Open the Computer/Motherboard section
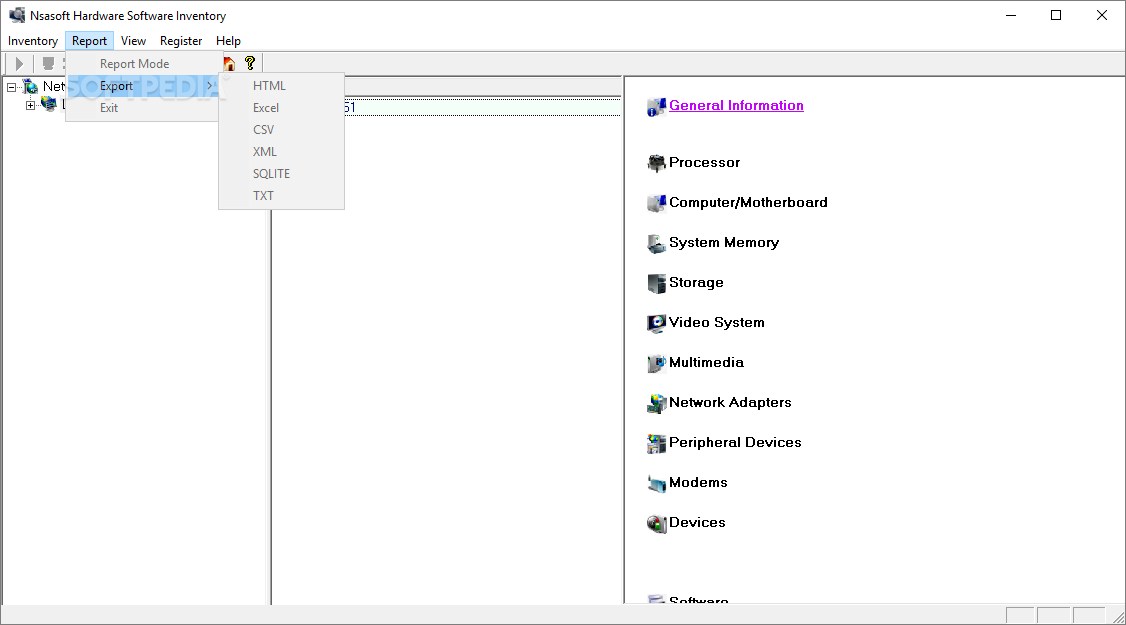The image size is (1126, 625). 748,203
